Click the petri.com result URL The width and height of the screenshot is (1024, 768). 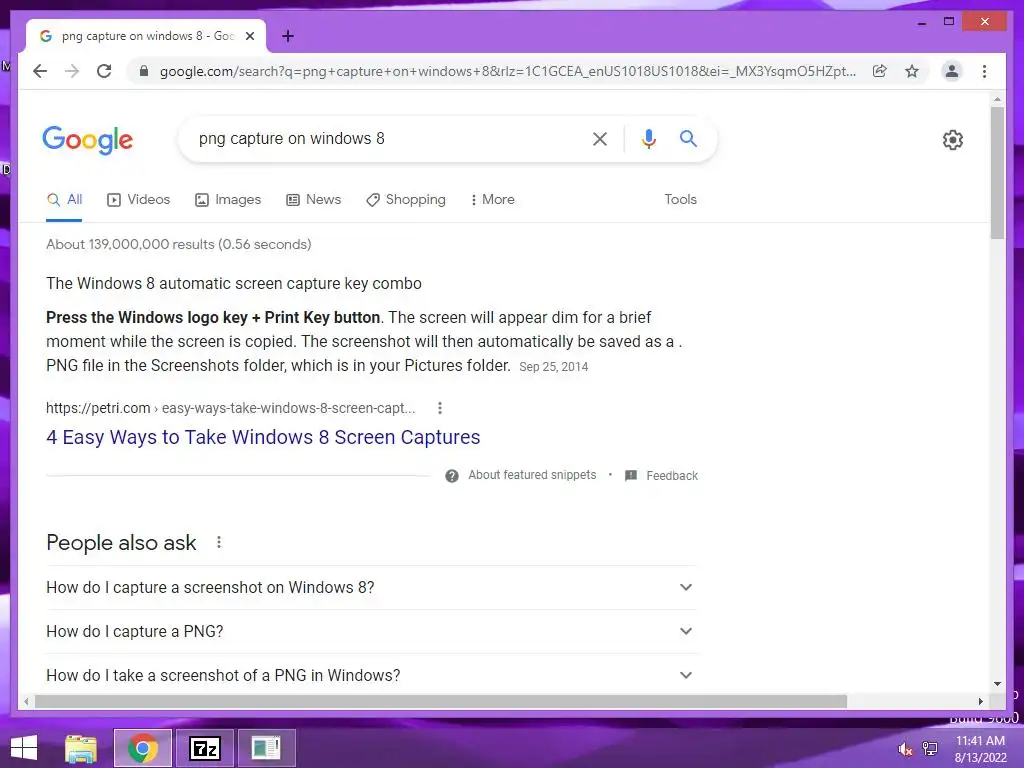coord(231,408)
